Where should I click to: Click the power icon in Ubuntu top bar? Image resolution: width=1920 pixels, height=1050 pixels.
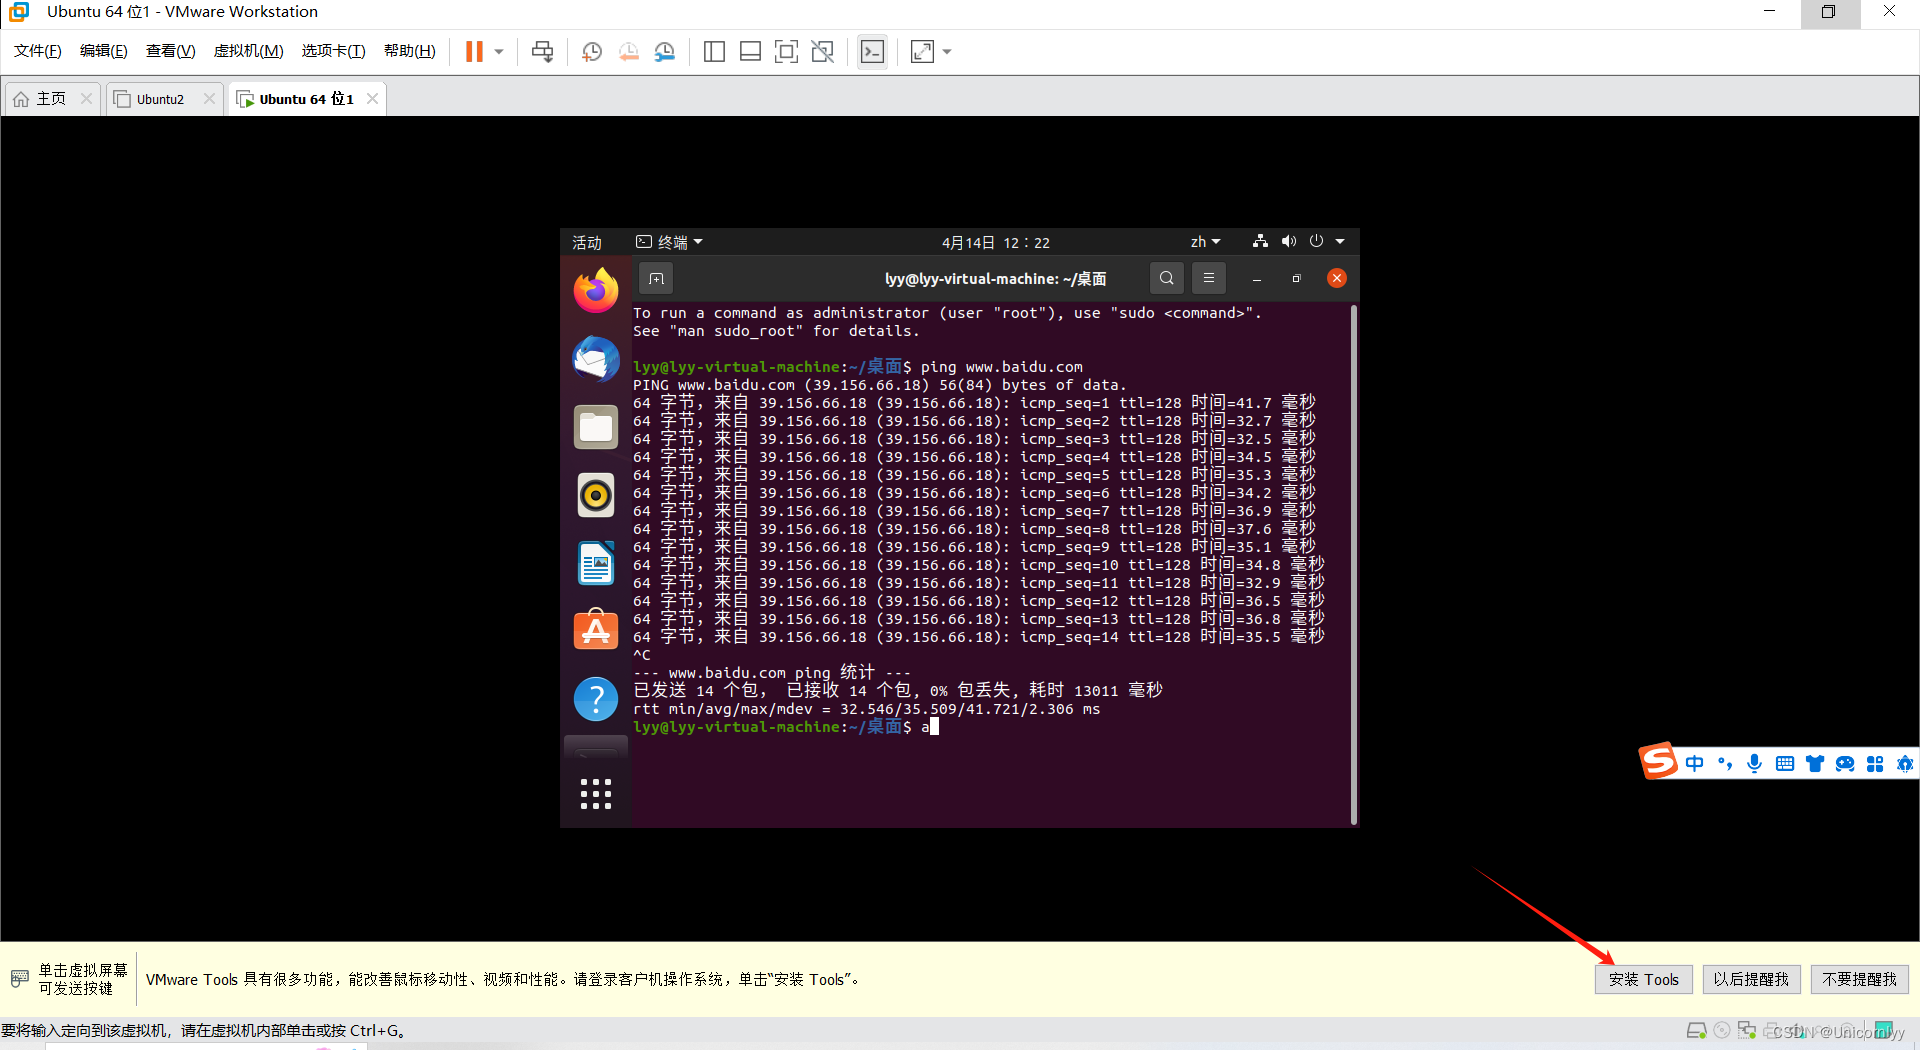coord(1316,241)
